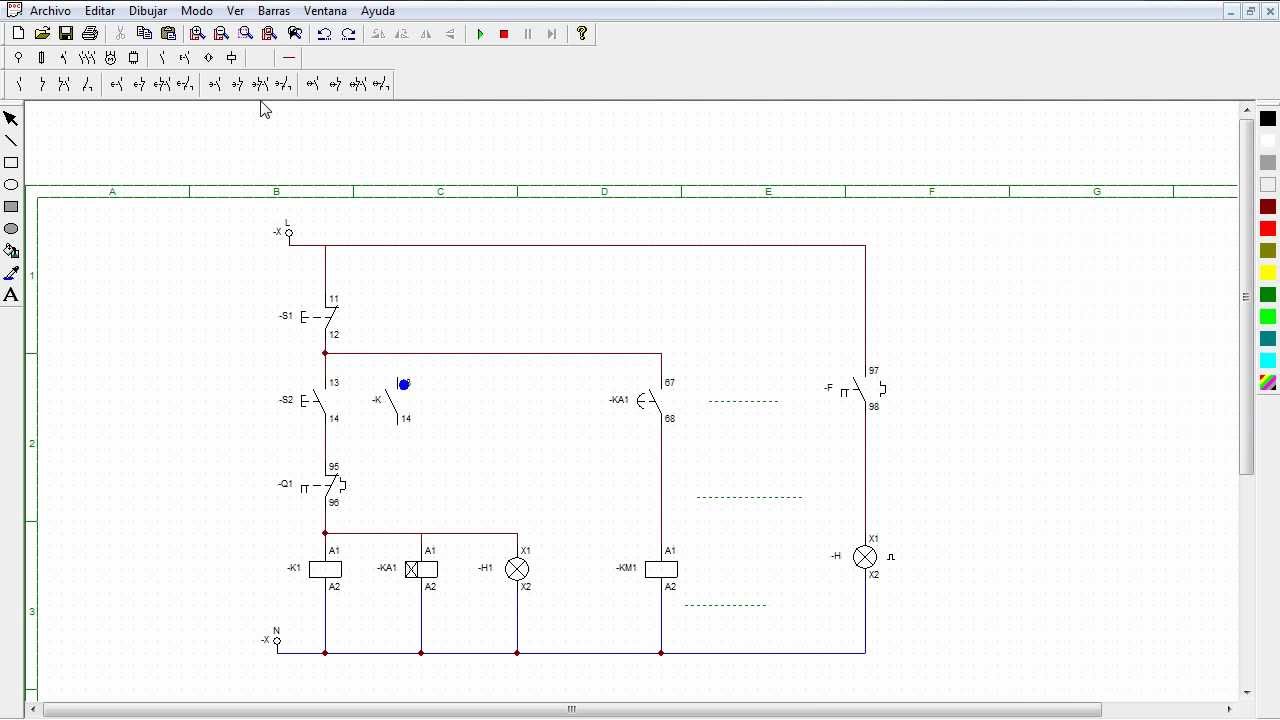Viewport: 1280px width, 720px height.
Task: Save the schematic with floppy disk icon
Action: 66,34
